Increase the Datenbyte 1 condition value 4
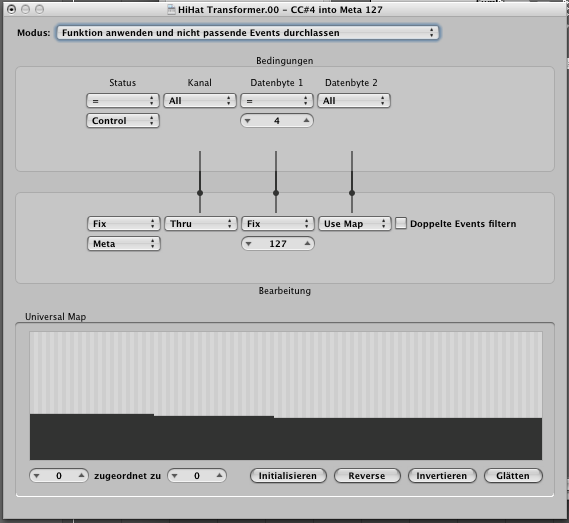 pyautogui.click(x=306, y=120)
